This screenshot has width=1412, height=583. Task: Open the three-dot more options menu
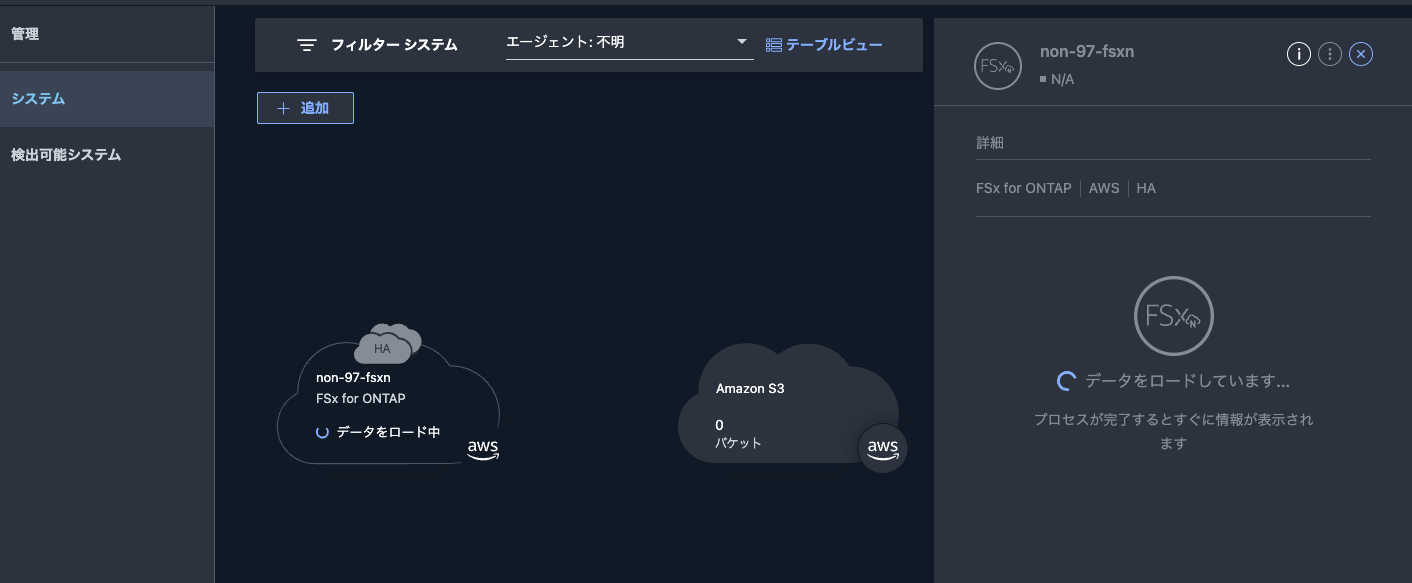coord(1329,54)
